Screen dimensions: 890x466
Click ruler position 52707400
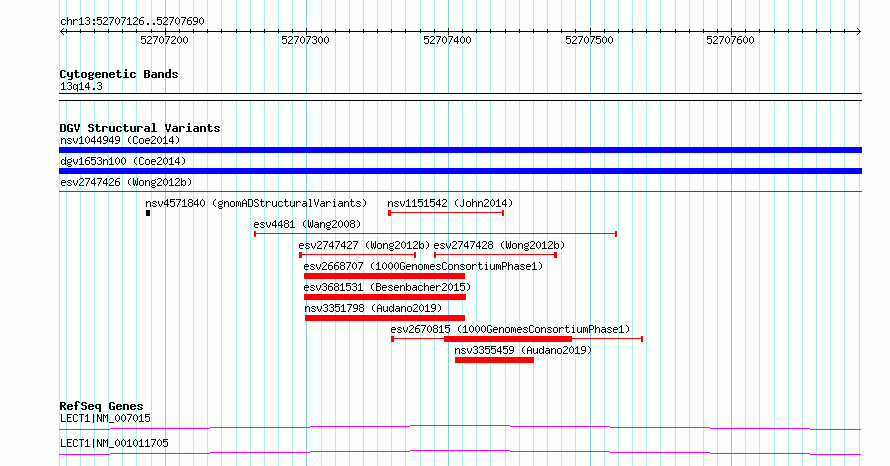point(447,40)
